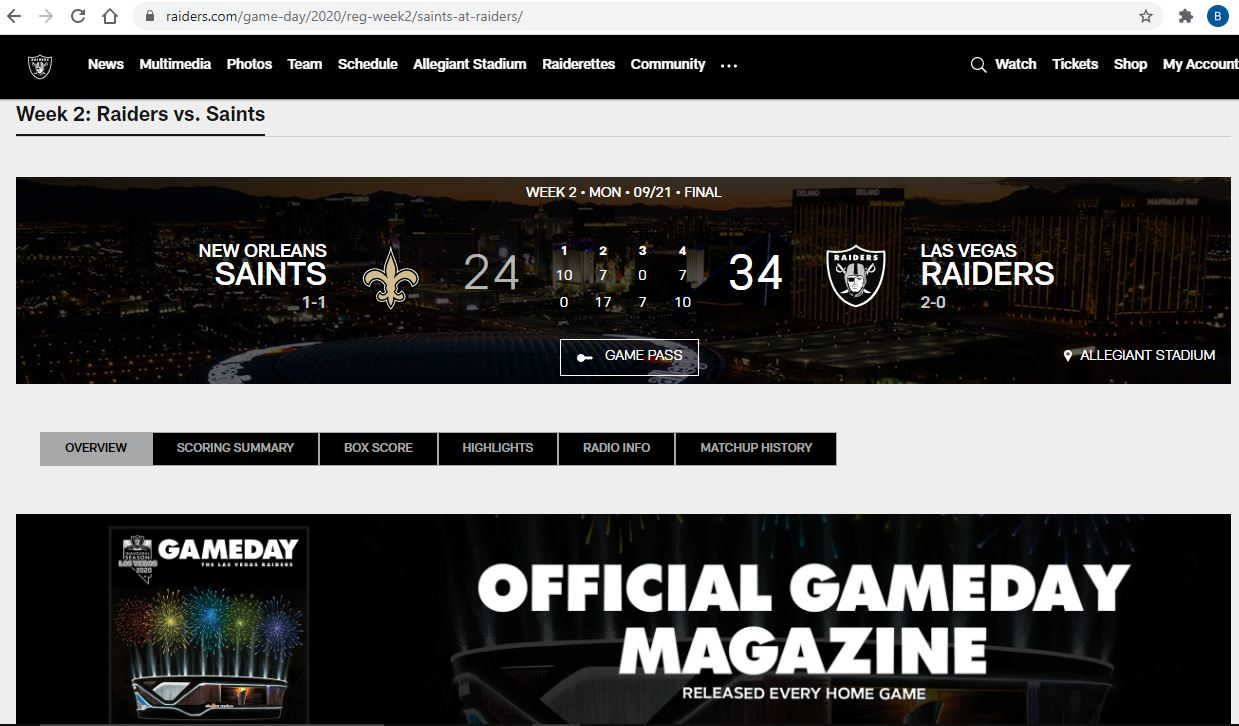This screenshot has width=1239, height=726.
Task: View site security via the padlock icon
Action: (x=150, y=16)
